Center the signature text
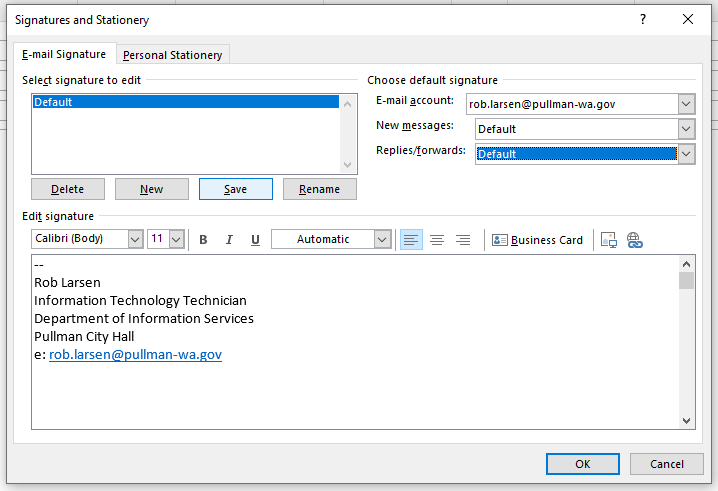The width and height of the screenshot is (718, 491). pyautogui.click(x=437, y=240)
